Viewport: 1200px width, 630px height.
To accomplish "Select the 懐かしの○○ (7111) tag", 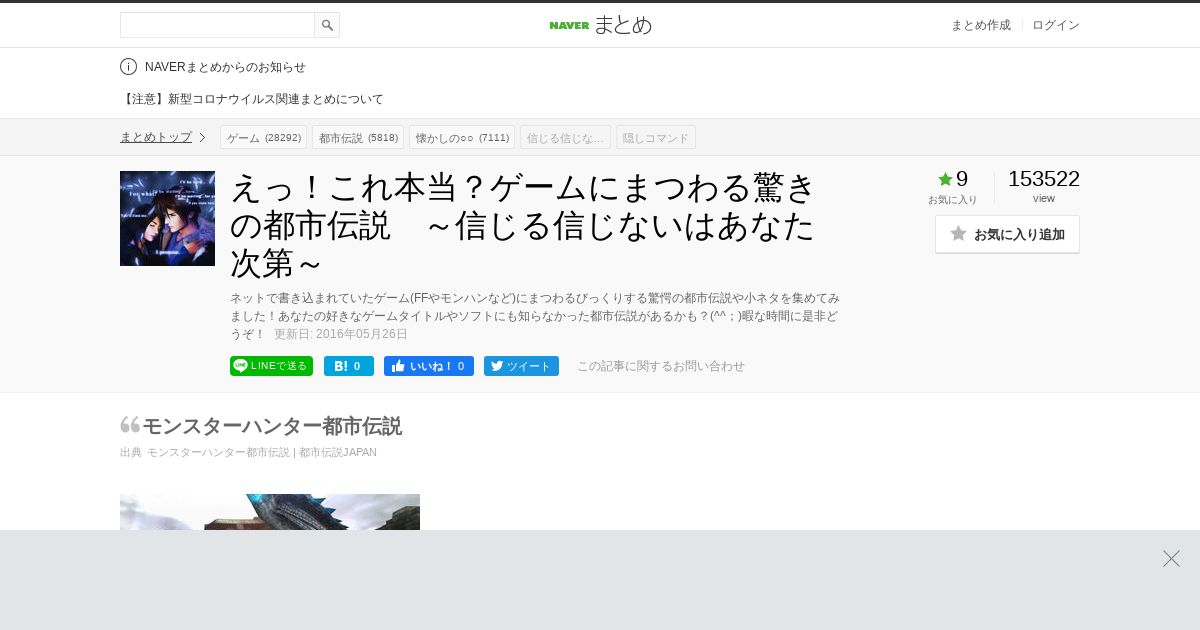I will [x=462, y=137].
